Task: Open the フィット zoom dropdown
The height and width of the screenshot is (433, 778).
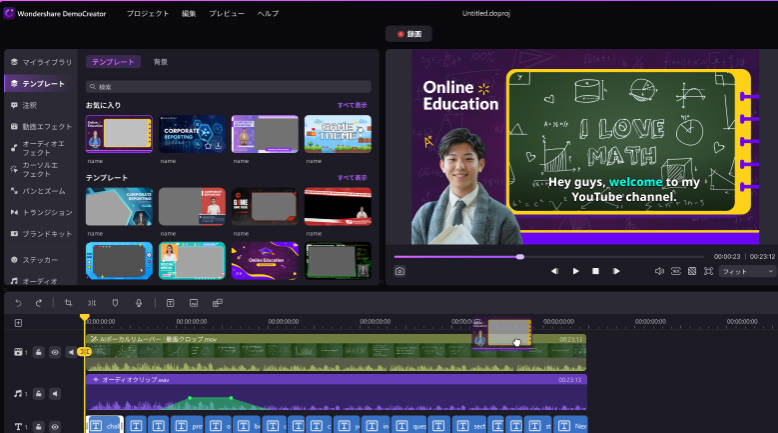Action: click(x=746, y=271)
